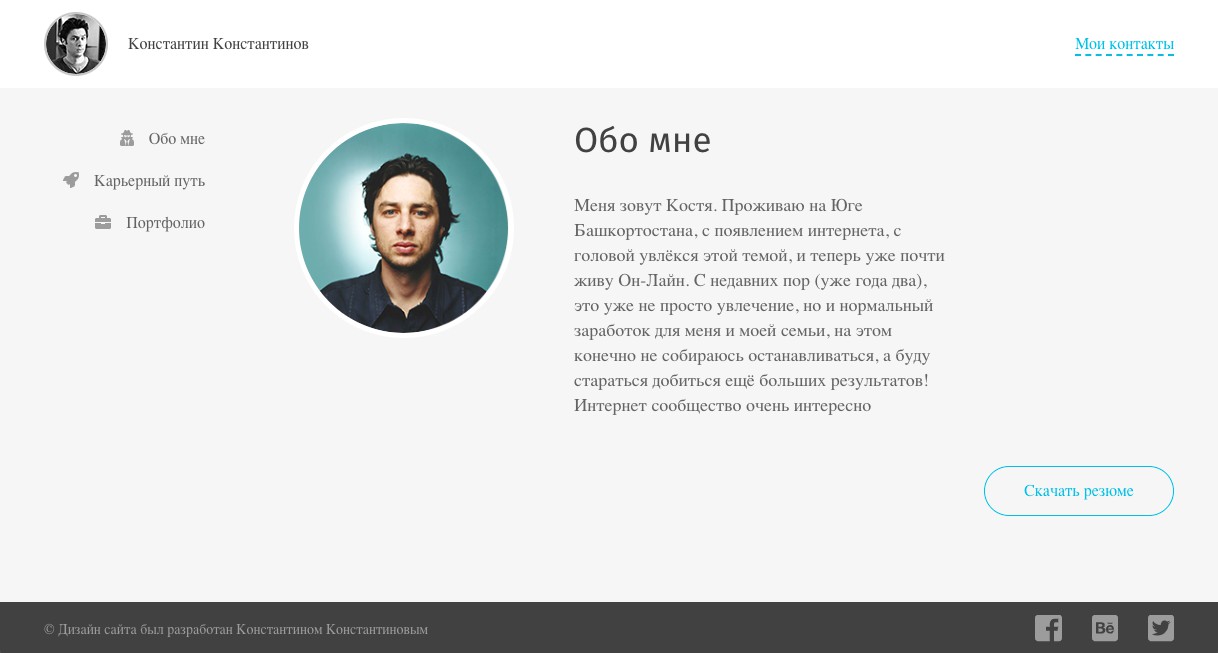Click the name Константин Константинов in header
1218x653 pixels.
[x=218, y=44]
